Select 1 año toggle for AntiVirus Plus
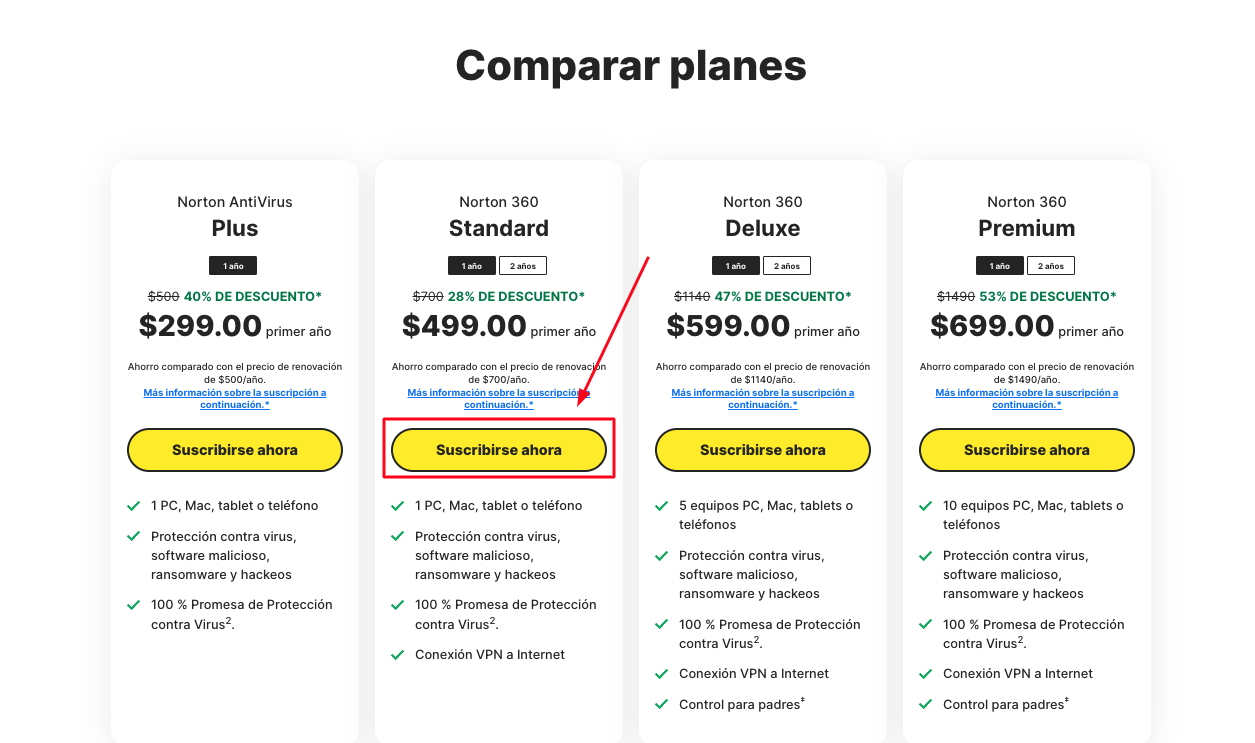This screenshot has height=743, width=1255. 233,266
